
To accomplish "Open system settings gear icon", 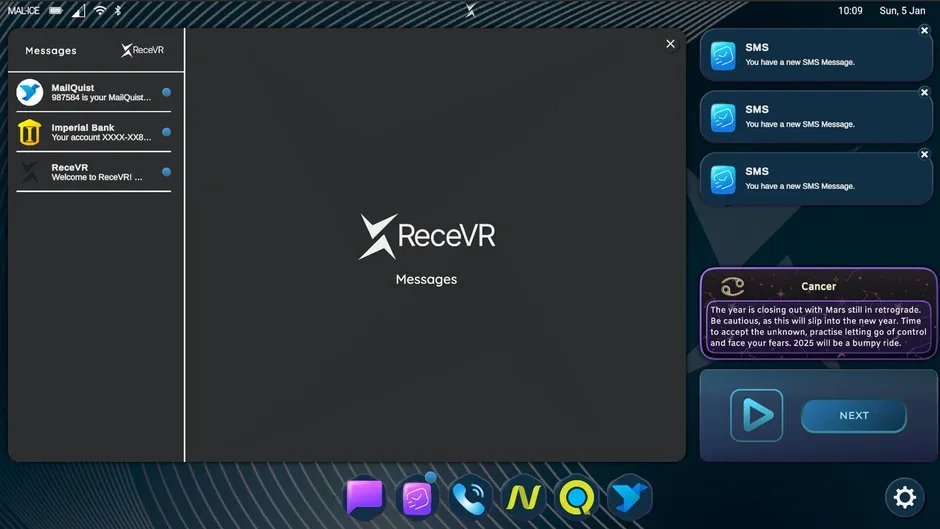I will coord(905,497).
